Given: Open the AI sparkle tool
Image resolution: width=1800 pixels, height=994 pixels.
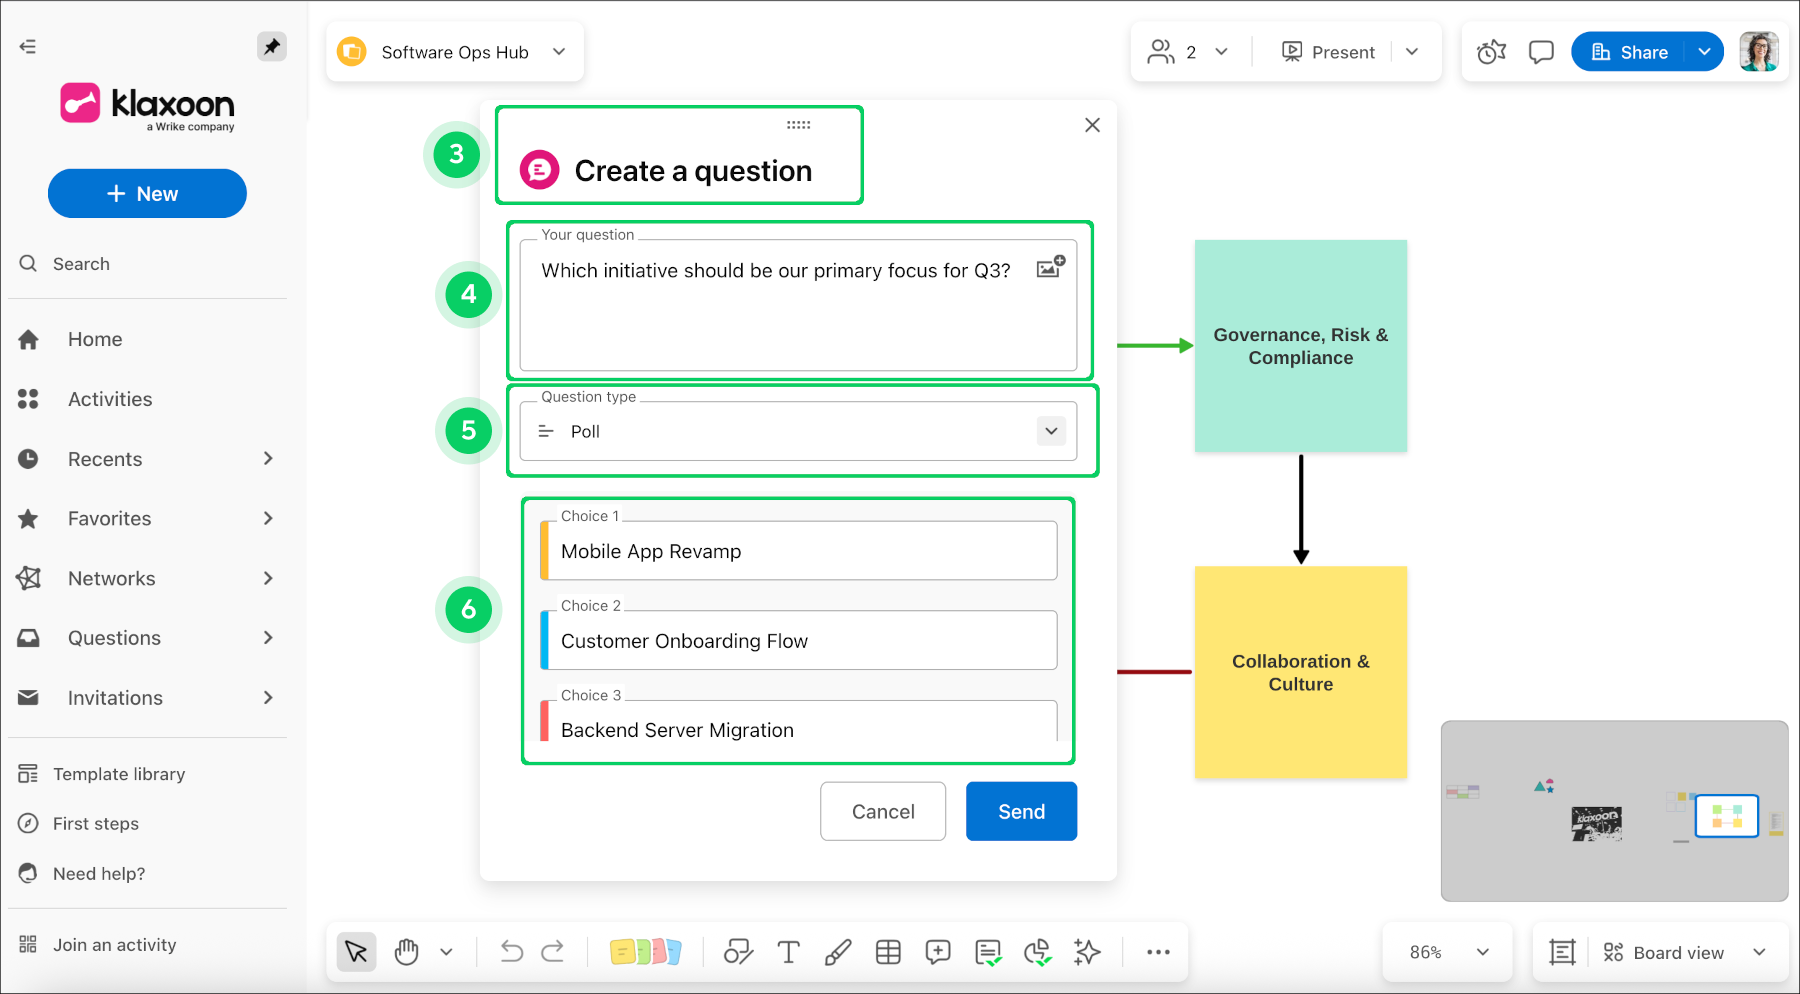Looking at the screenshot, I should tap(1087, 952).
